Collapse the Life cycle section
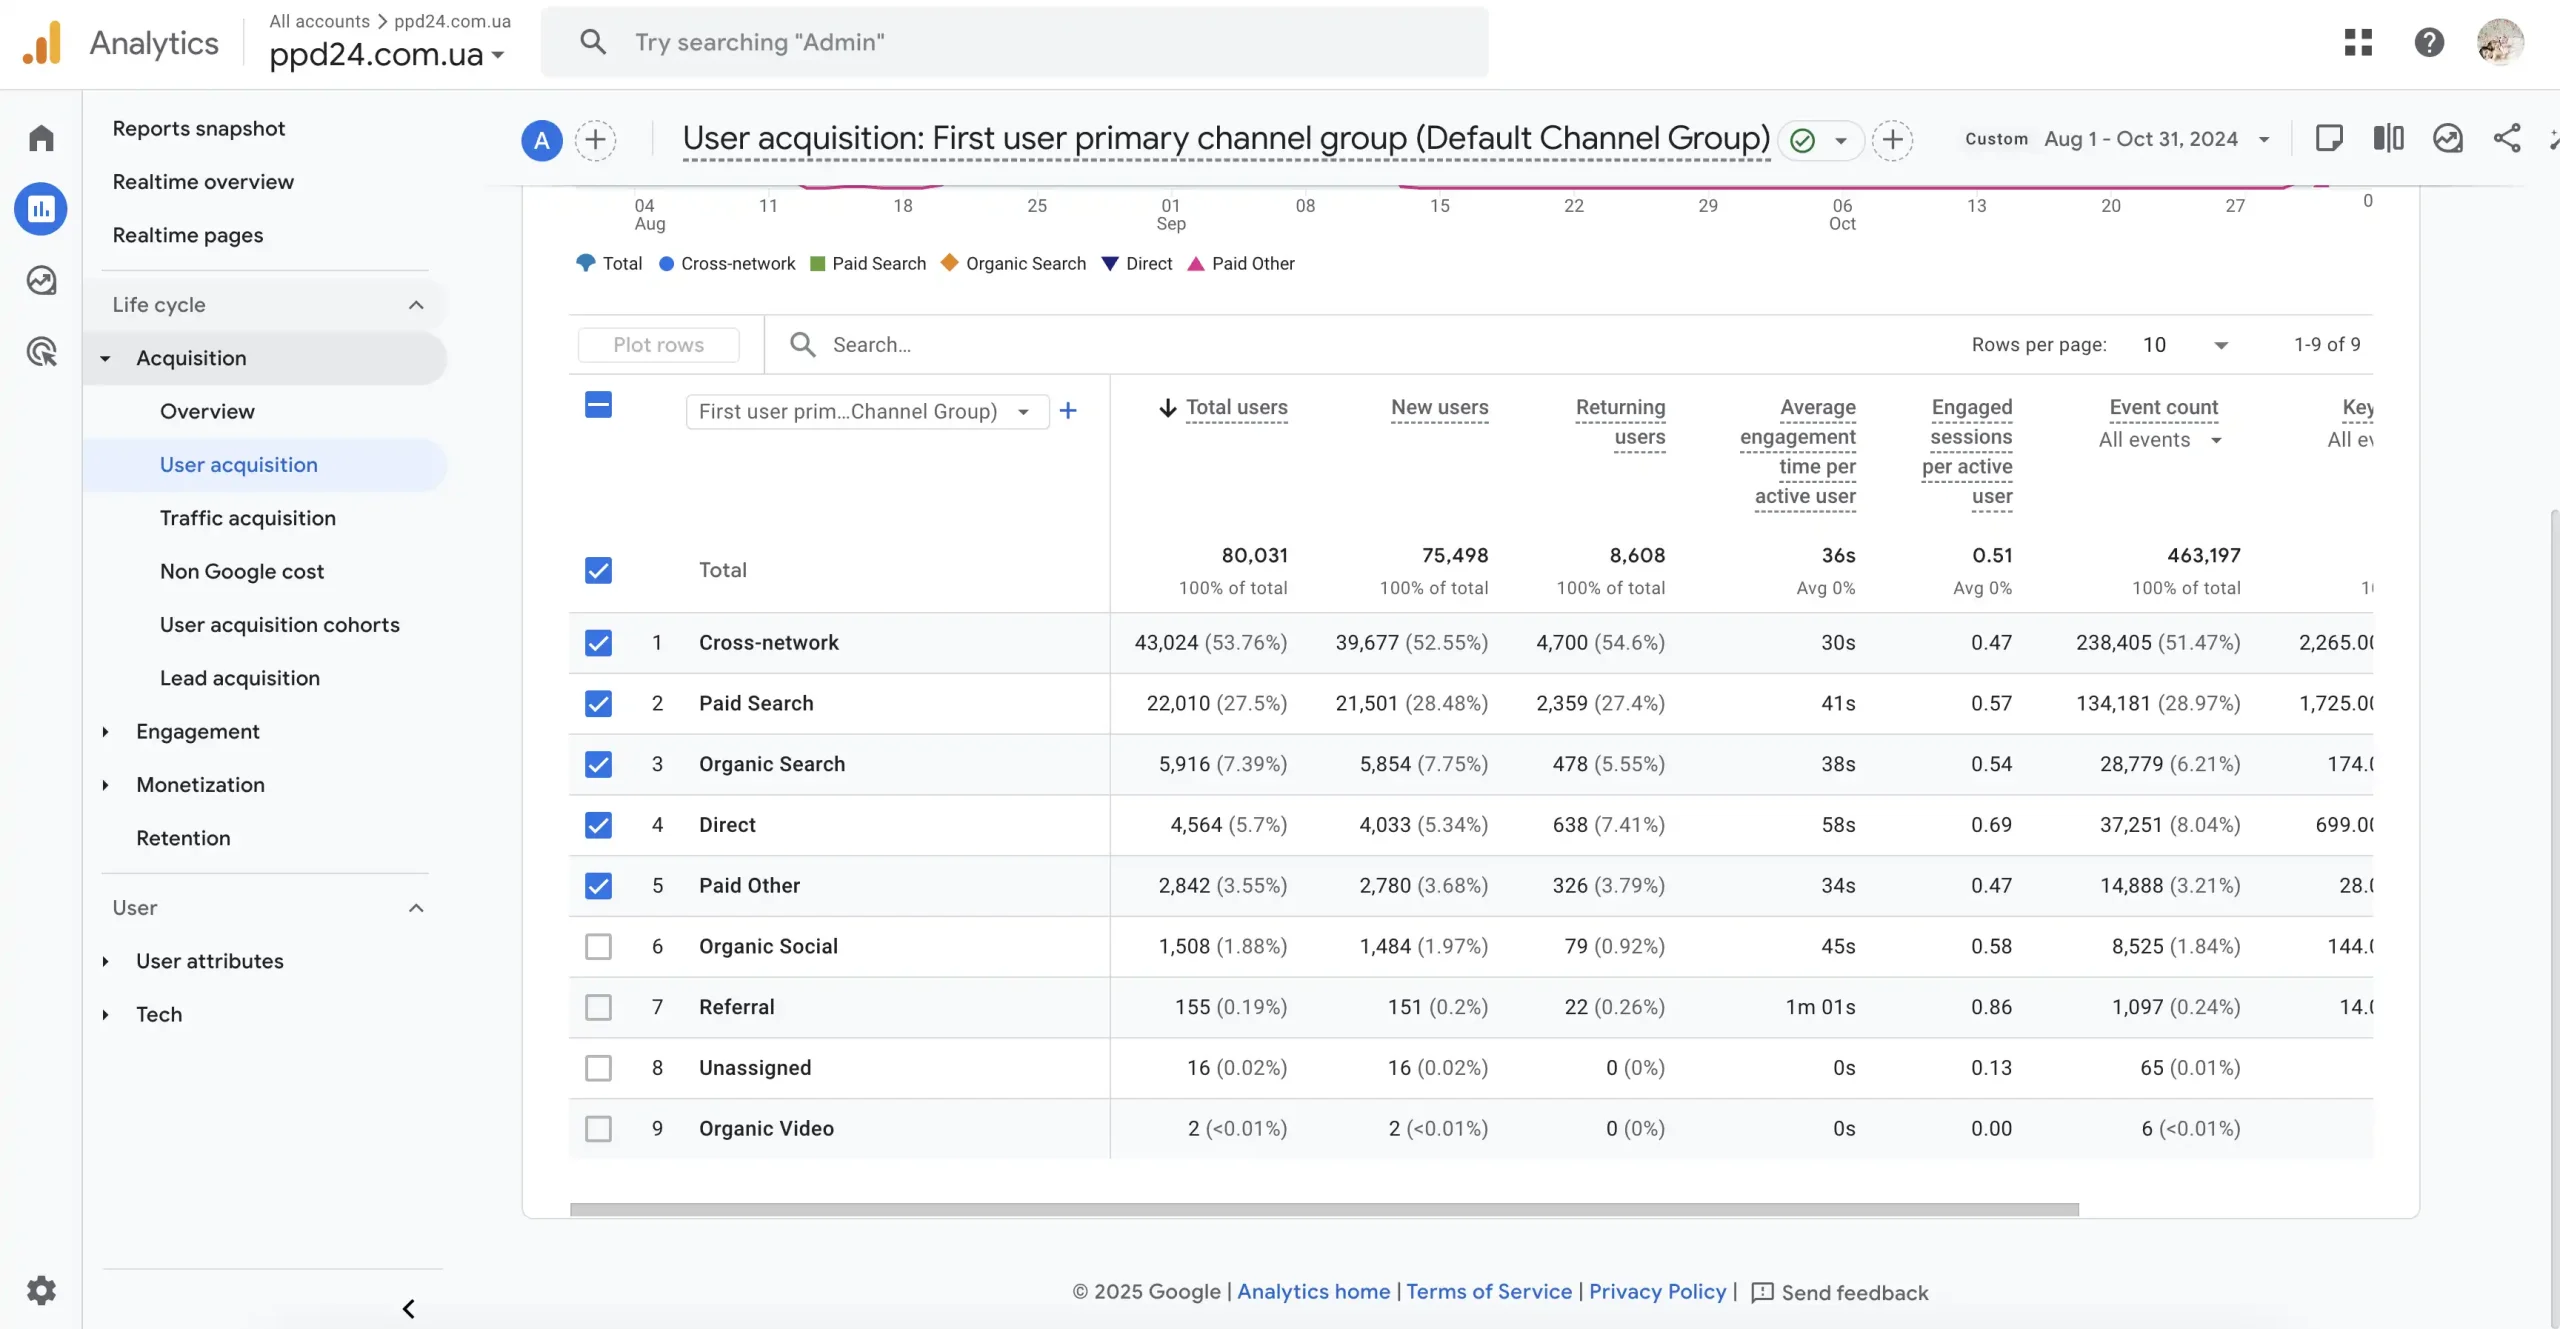2560x1329 pixels. coord(416,305)
